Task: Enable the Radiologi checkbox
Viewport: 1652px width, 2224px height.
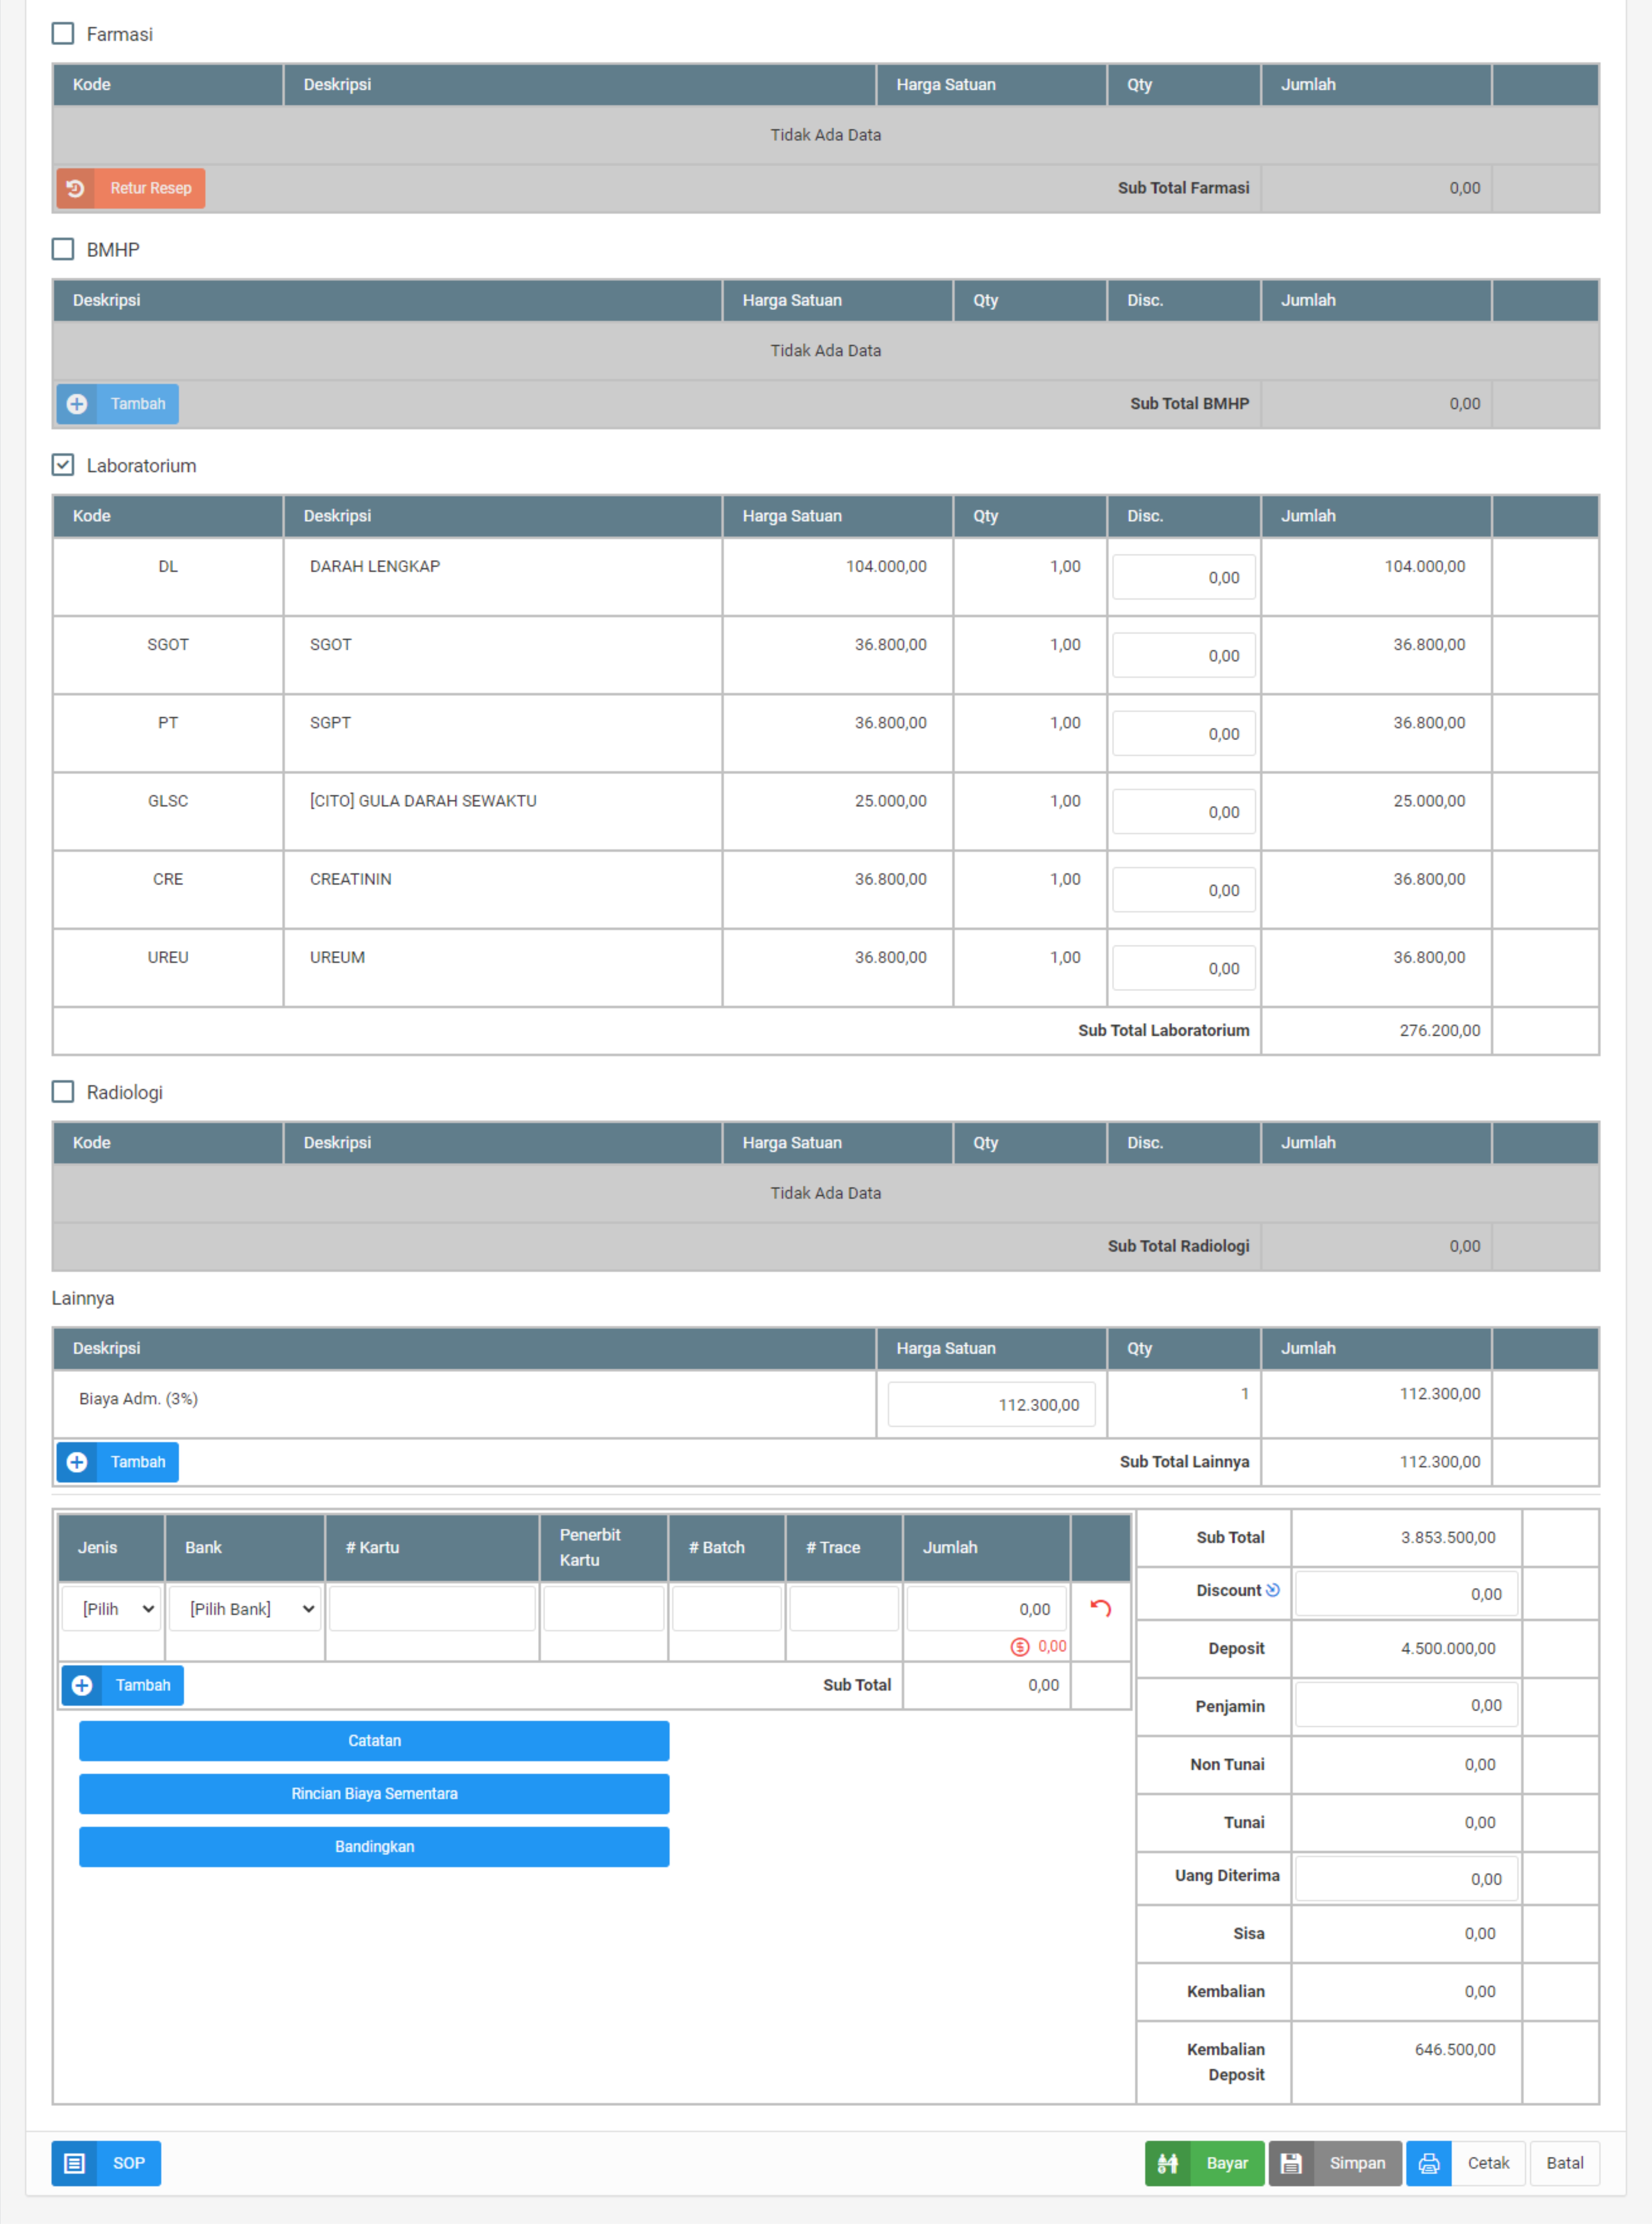Action: pos(63,1092)
